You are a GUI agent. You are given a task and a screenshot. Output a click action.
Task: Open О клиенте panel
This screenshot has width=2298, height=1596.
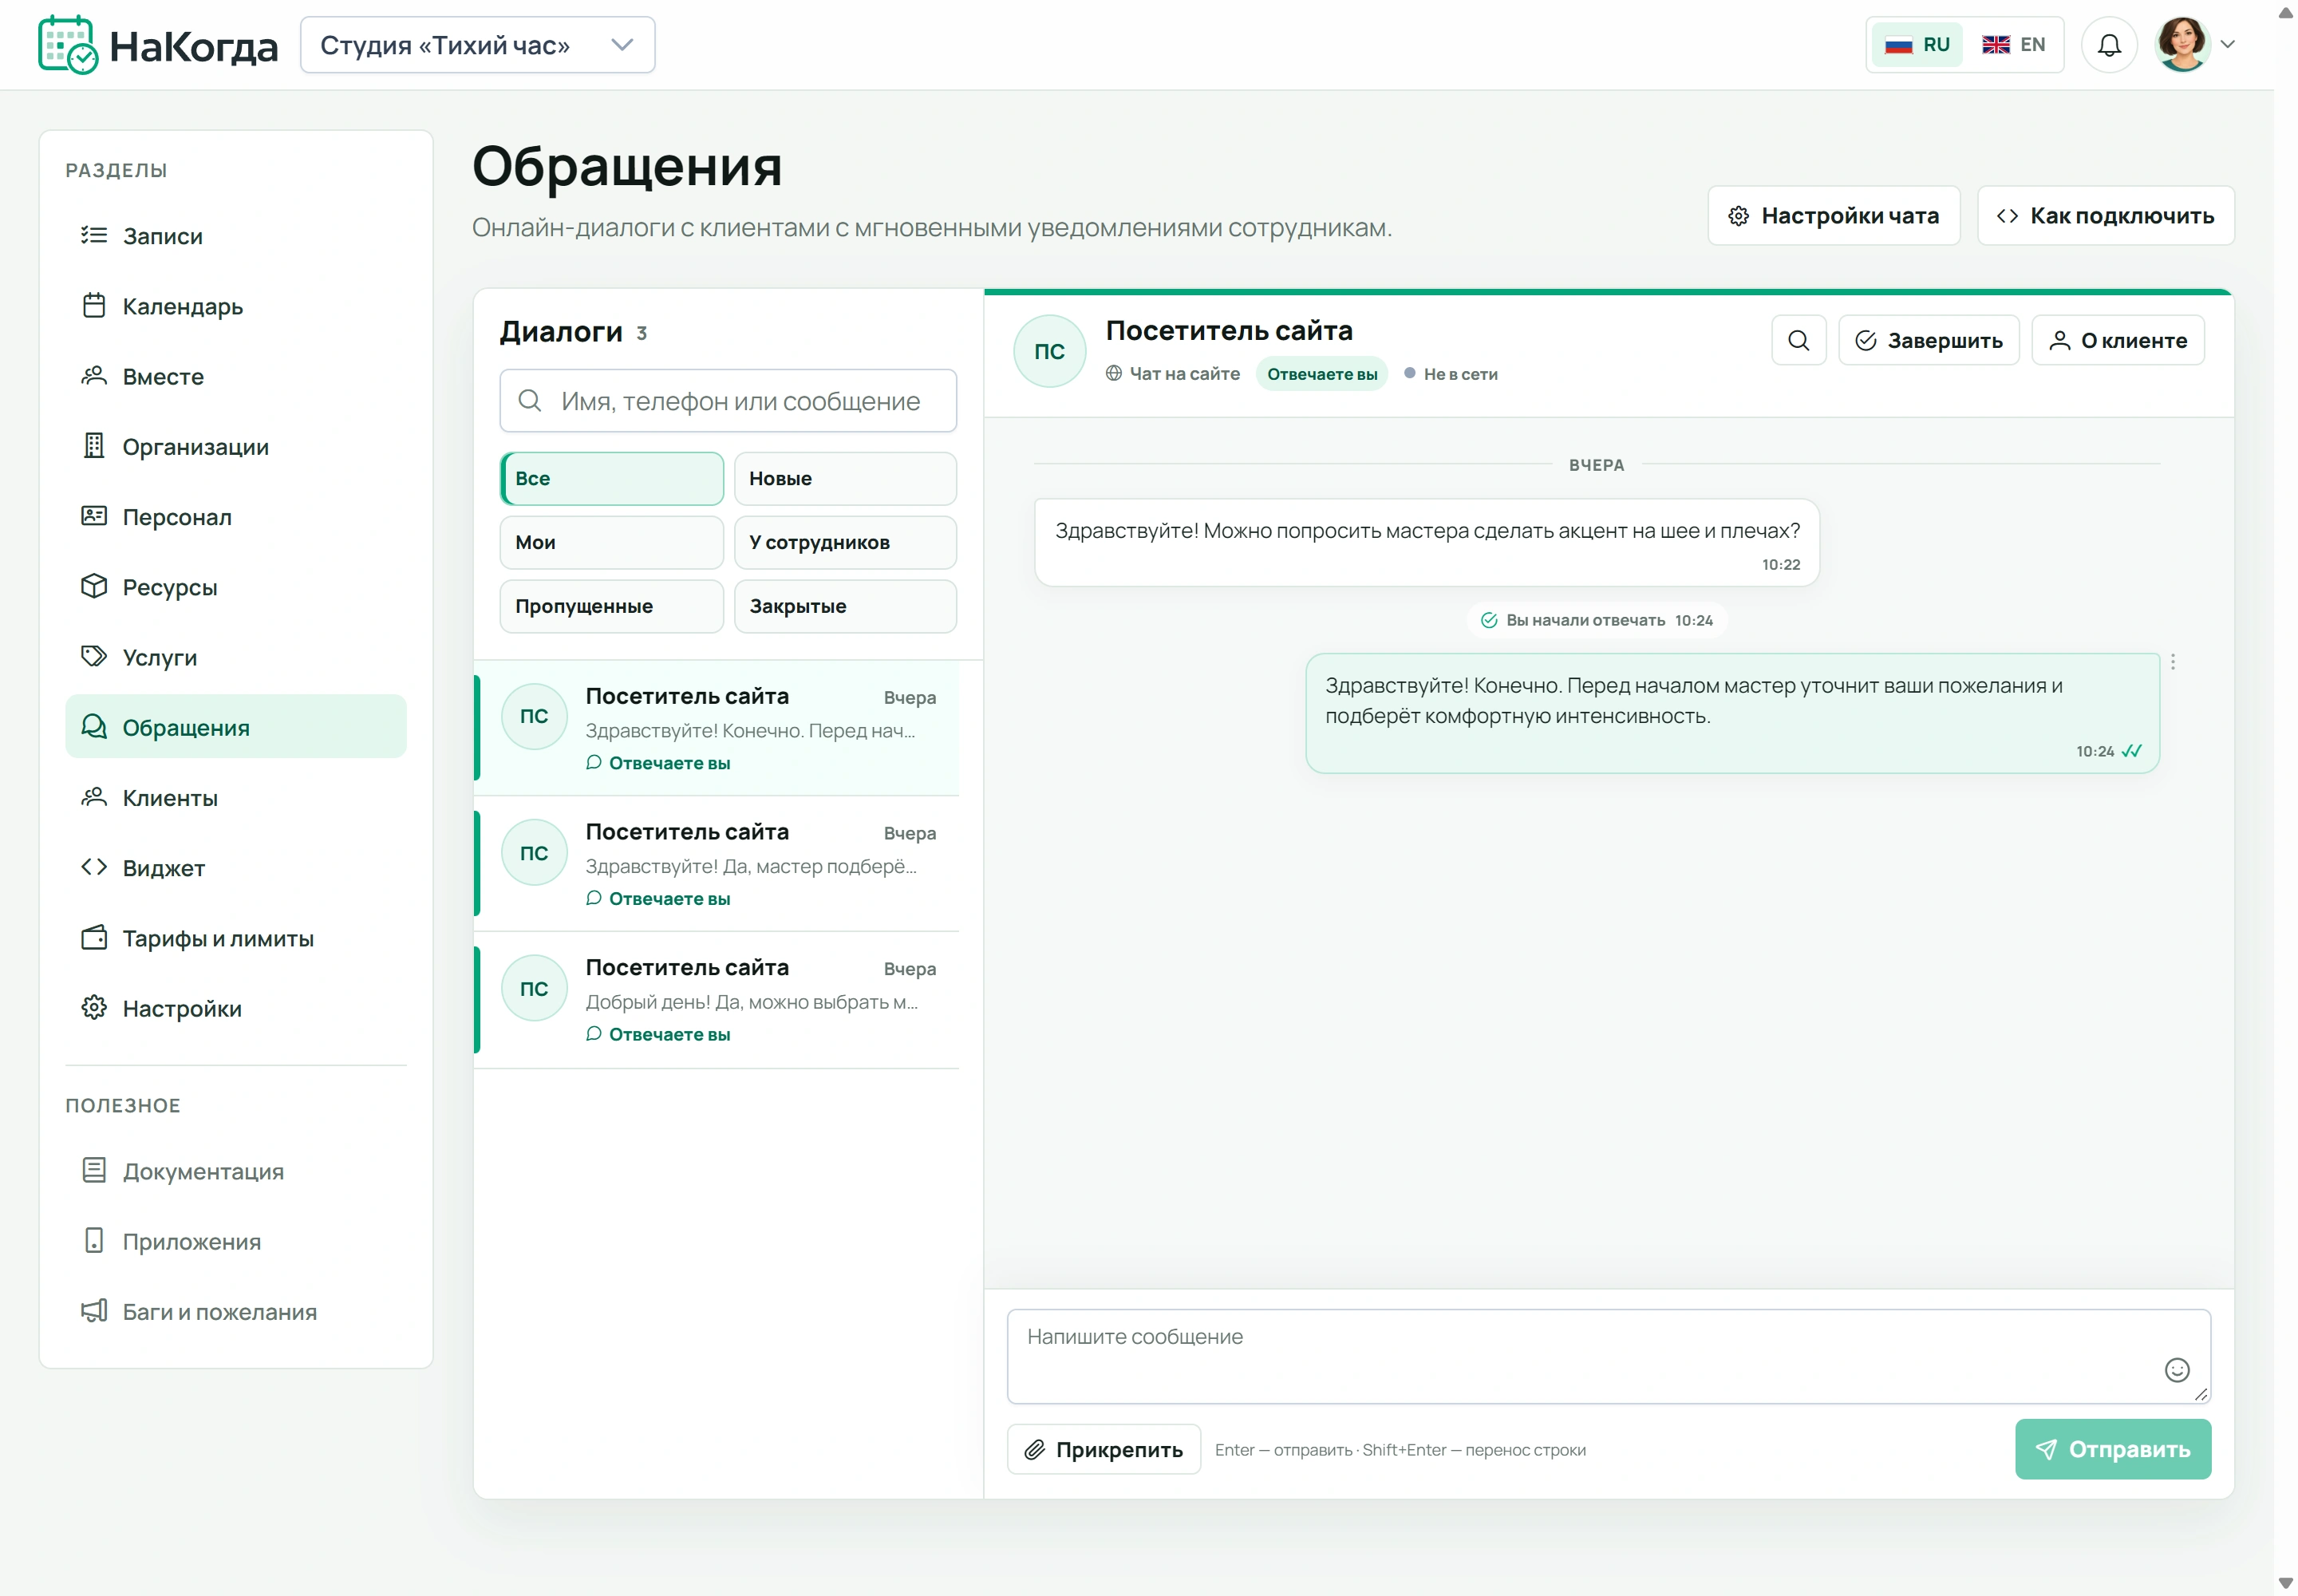pyautogui.click(x=2117, y=341)
